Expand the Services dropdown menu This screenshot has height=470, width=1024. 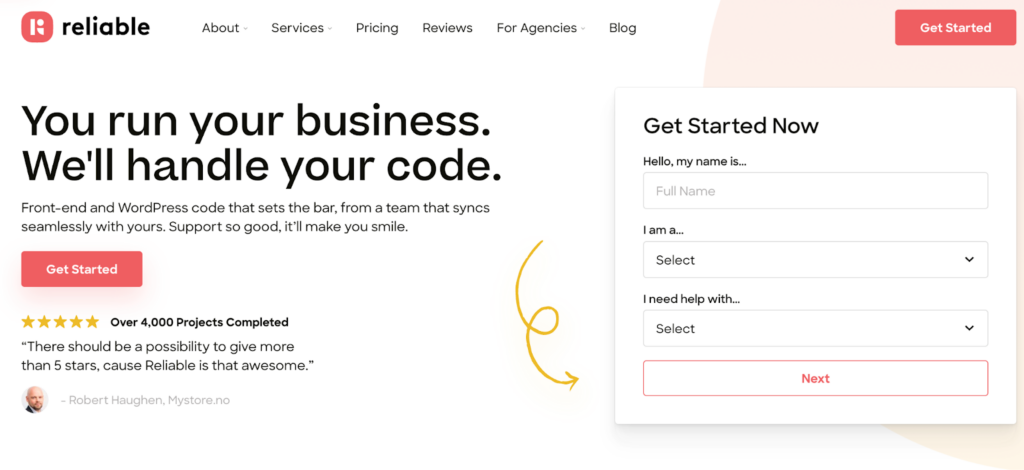coord(301,28)
